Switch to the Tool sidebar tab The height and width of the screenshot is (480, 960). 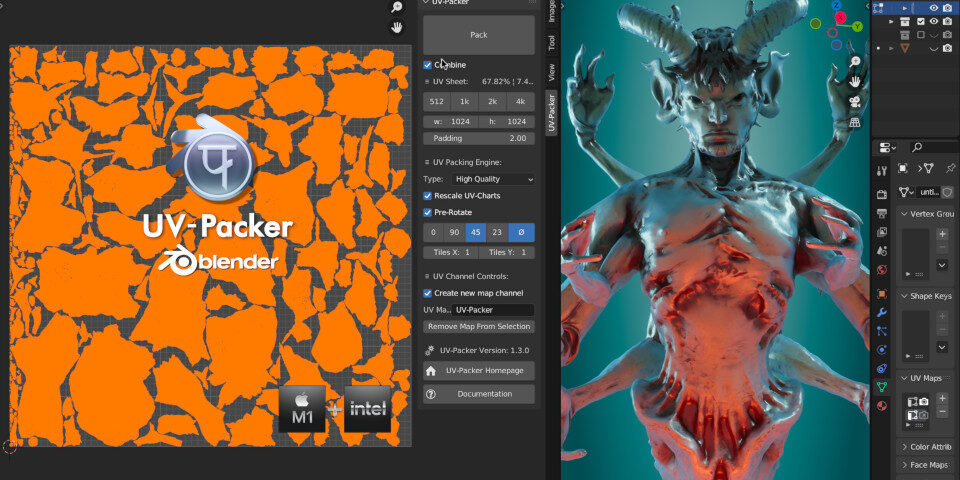[552, 42]
